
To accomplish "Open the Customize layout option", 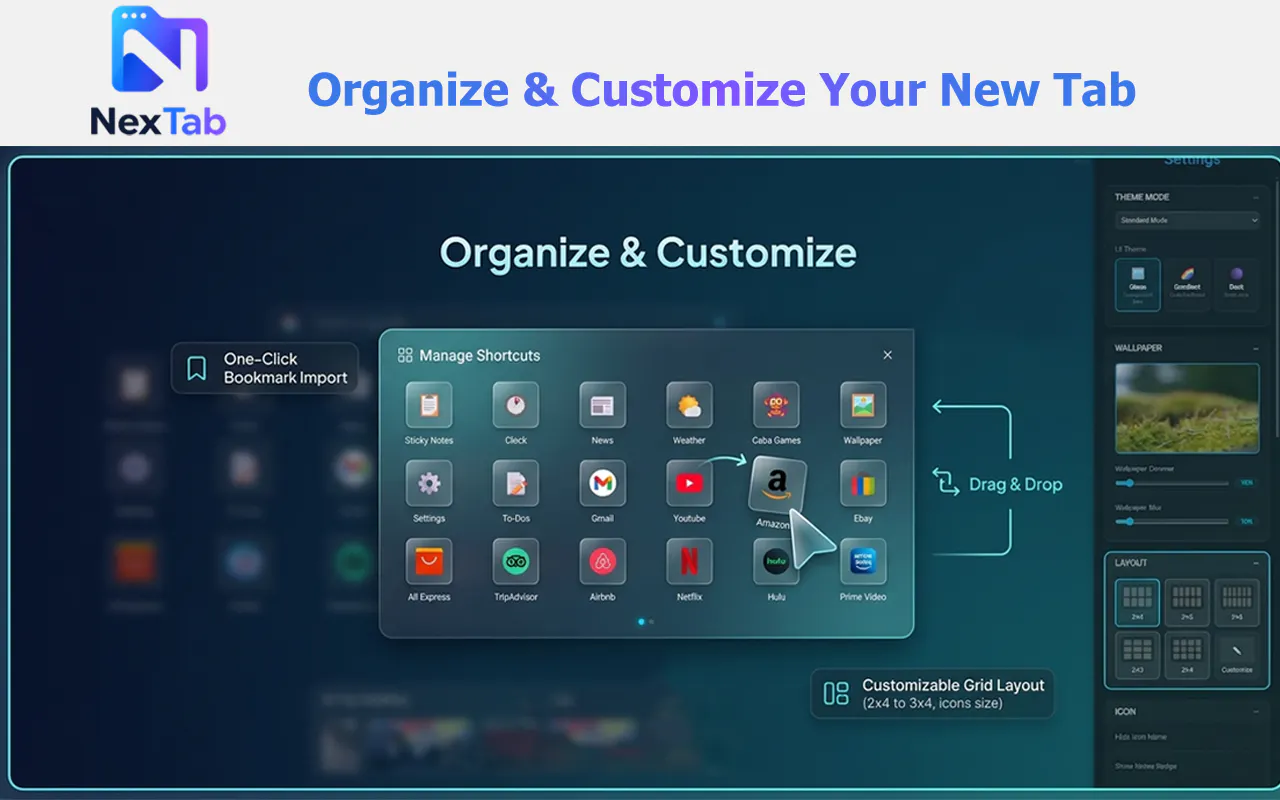I will coord(1237,655).
